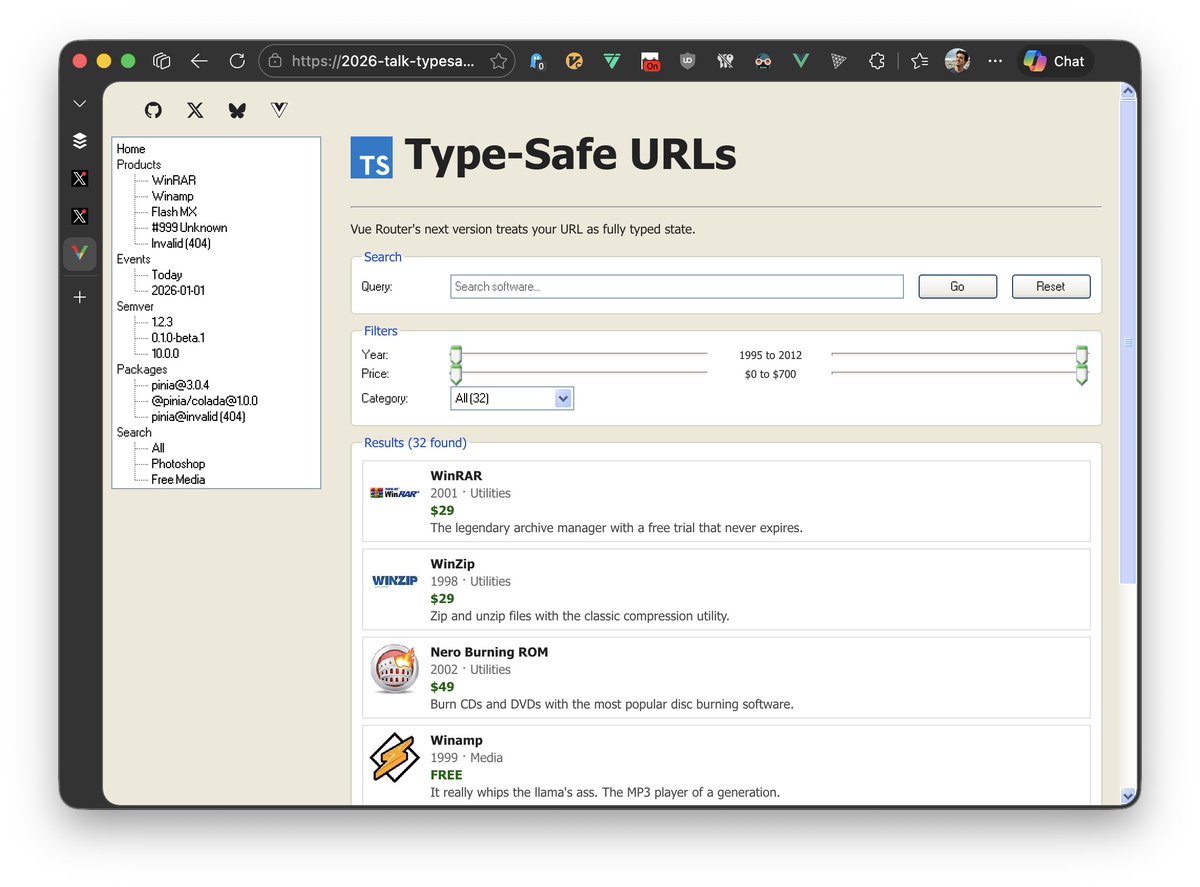The image size is (1200, 887).
Task: Click the Year maximum slider handle
Action: click(x=1081, y=355)
